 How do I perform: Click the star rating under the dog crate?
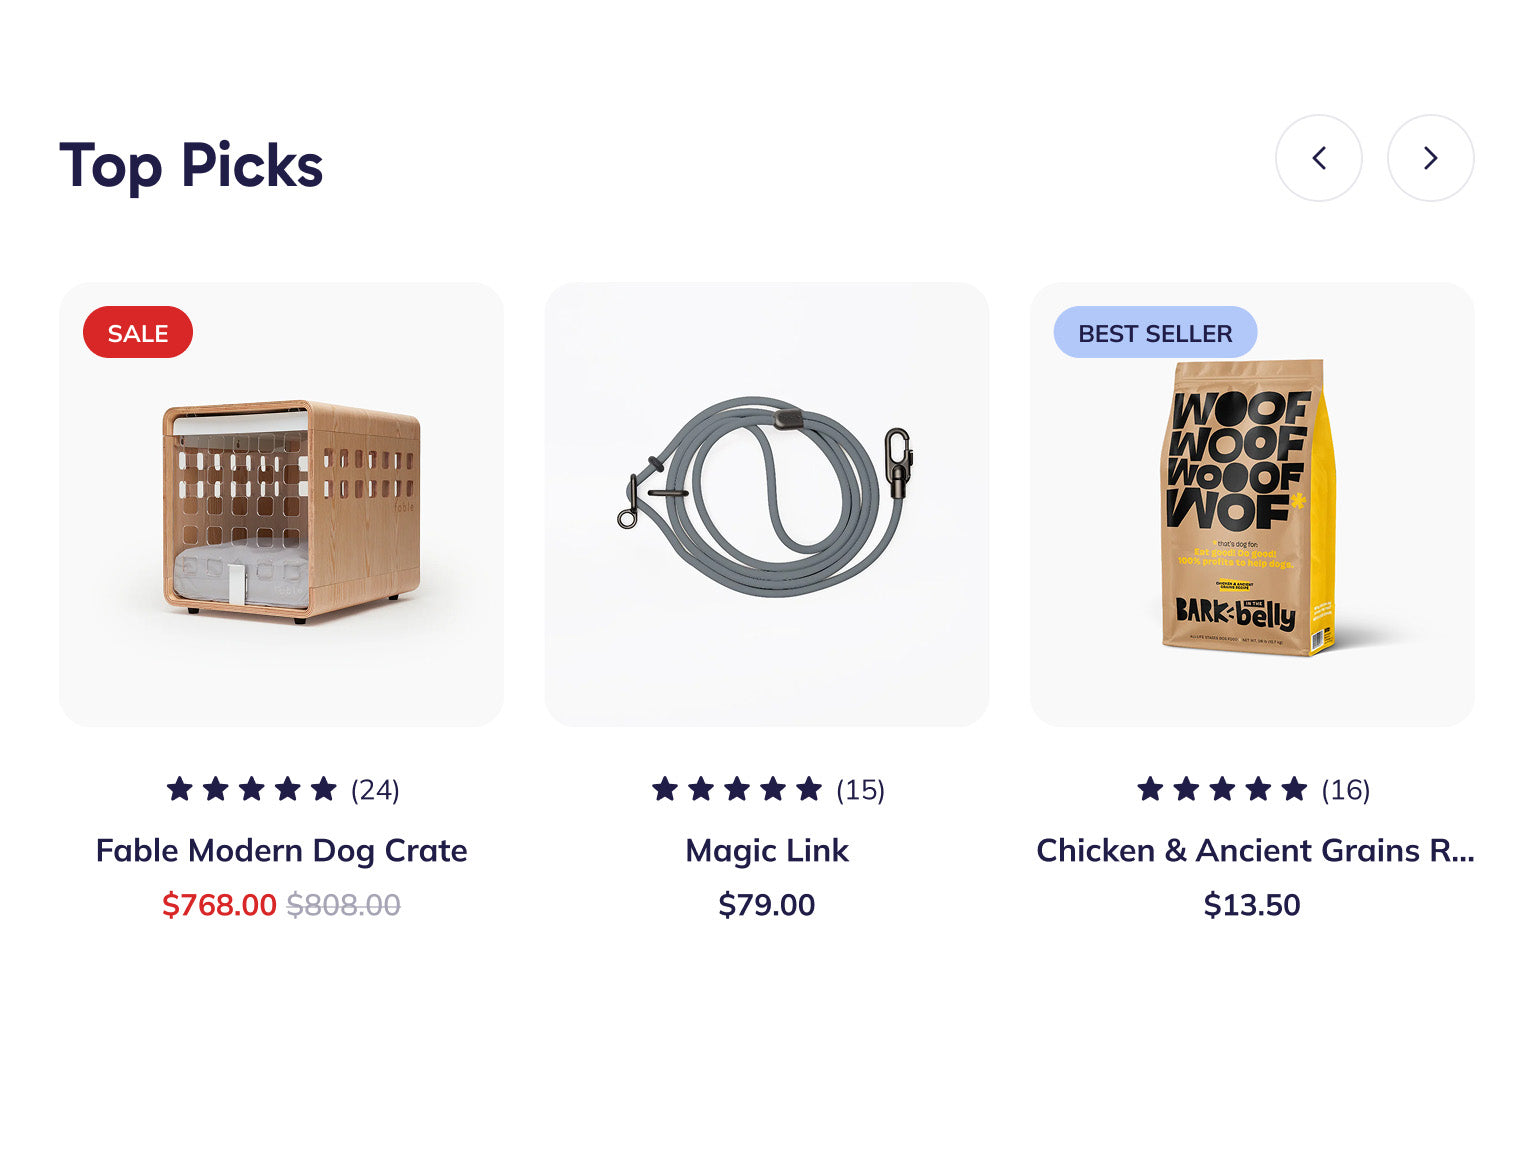[x=251, y=790]
